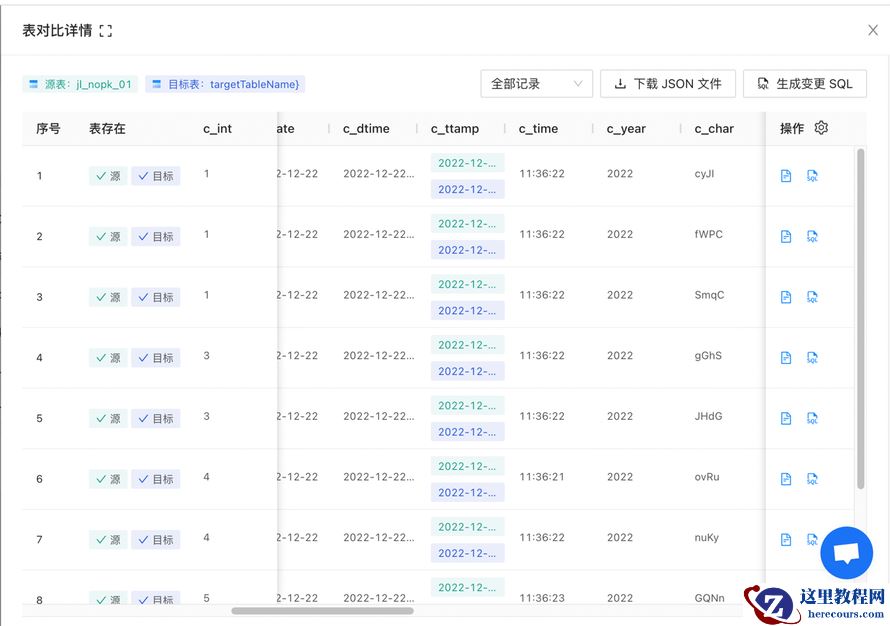Click the 目标 tag in row 2
Image resolution: width=890 pixels, height=626 pixels.
pos(156,237)
